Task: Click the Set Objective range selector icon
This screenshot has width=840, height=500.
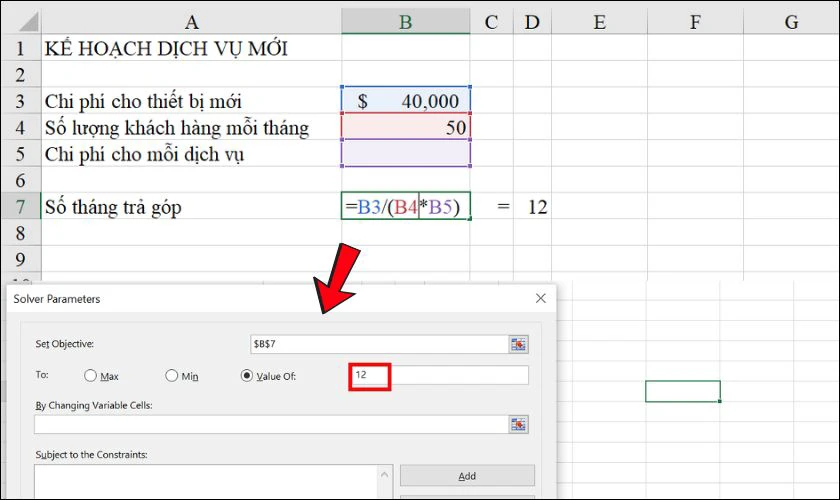Action: coord(518,344)
